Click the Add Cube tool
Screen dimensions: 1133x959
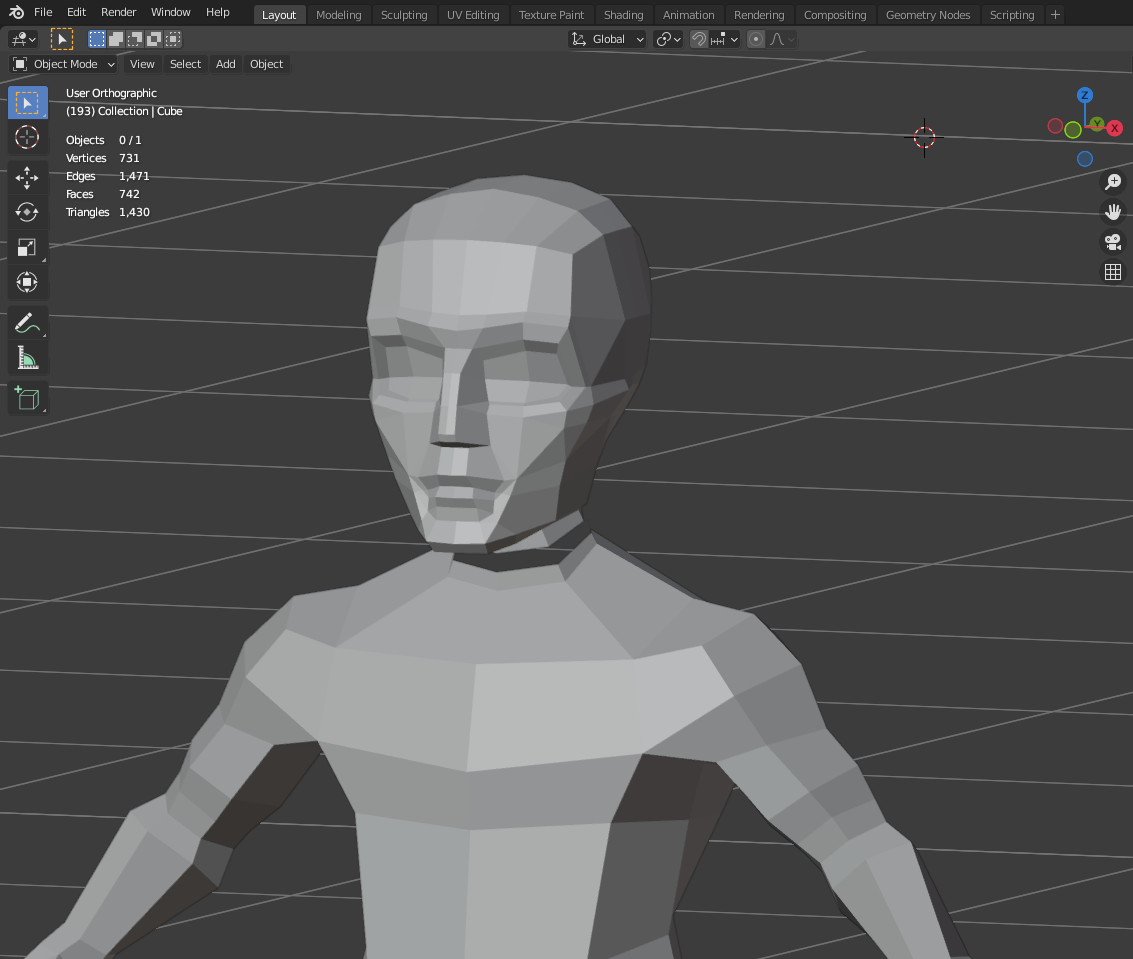tap(27, 398)
